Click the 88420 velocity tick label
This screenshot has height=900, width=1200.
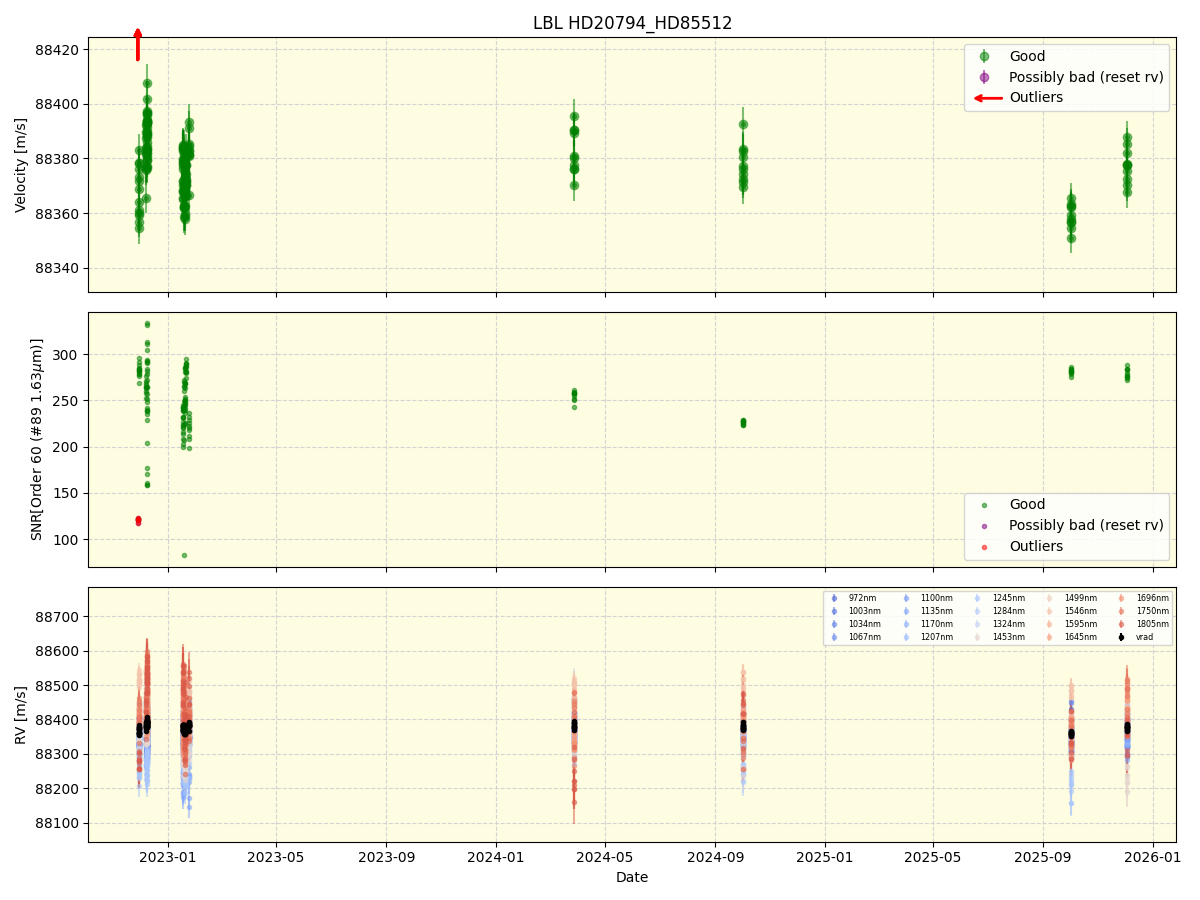tap(57, 50)
